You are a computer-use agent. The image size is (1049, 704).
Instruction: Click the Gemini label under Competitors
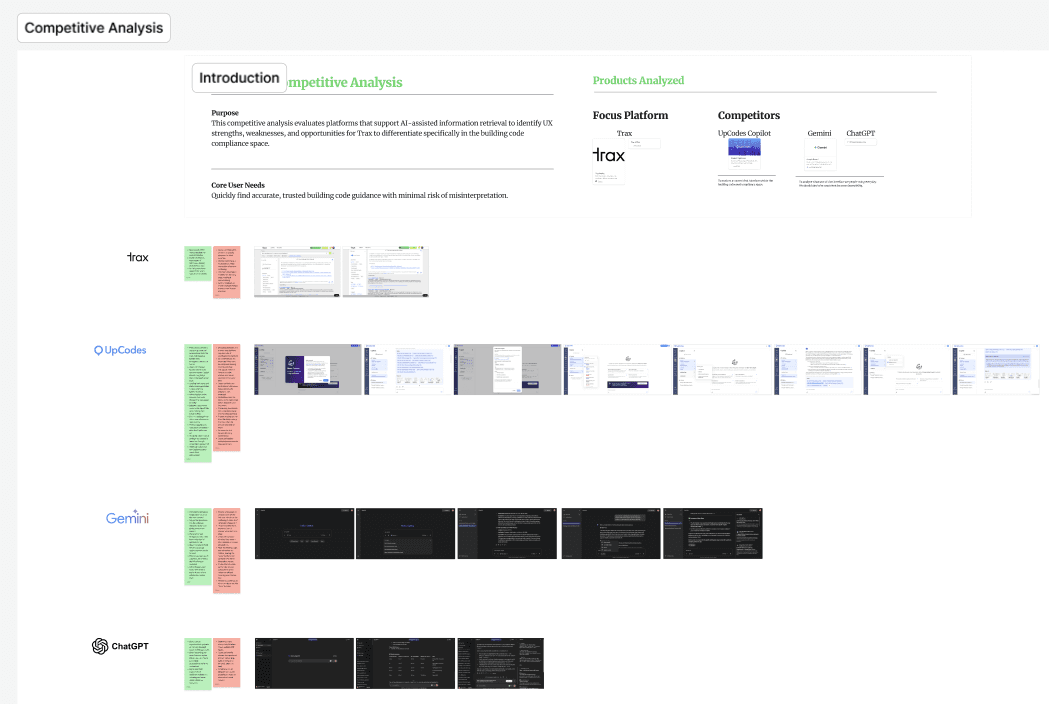tap(819, 133)
